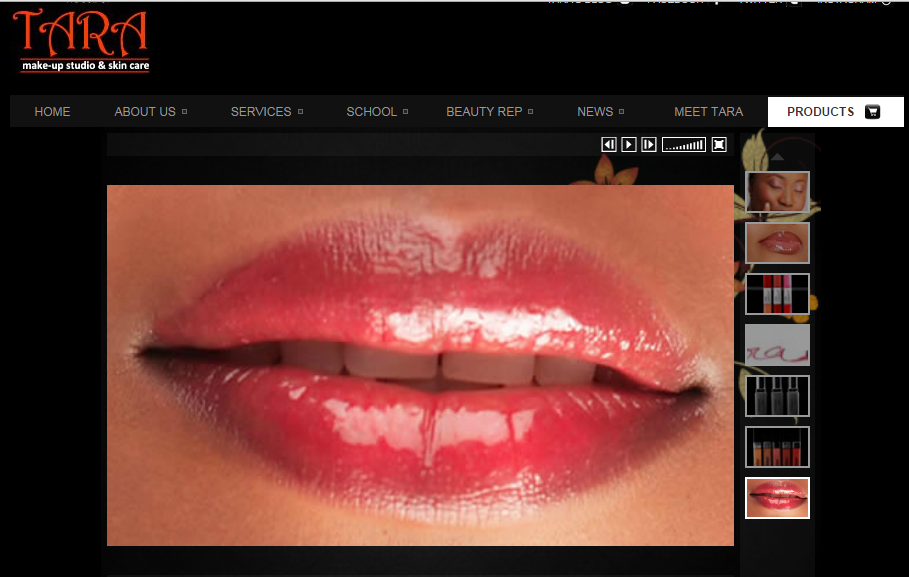This screenshot has width=909, height=577.
Task: Select the thumbnail of woman's face
Action: (777, 191)
